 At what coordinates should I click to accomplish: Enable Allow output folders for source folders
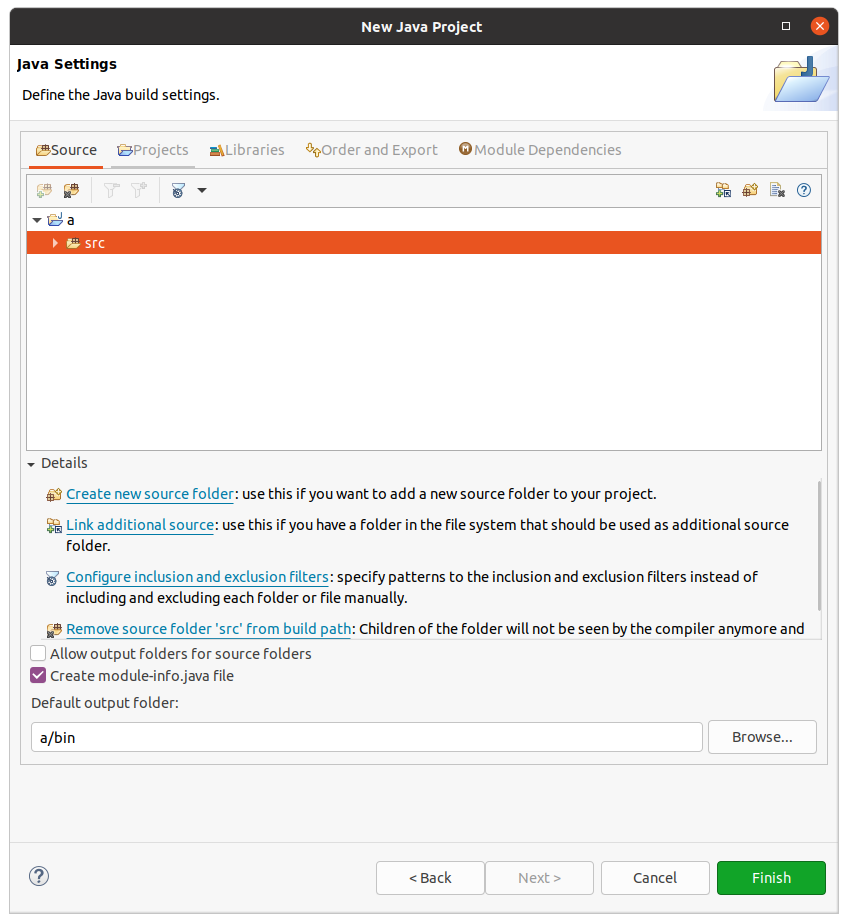tap(38, 653)
